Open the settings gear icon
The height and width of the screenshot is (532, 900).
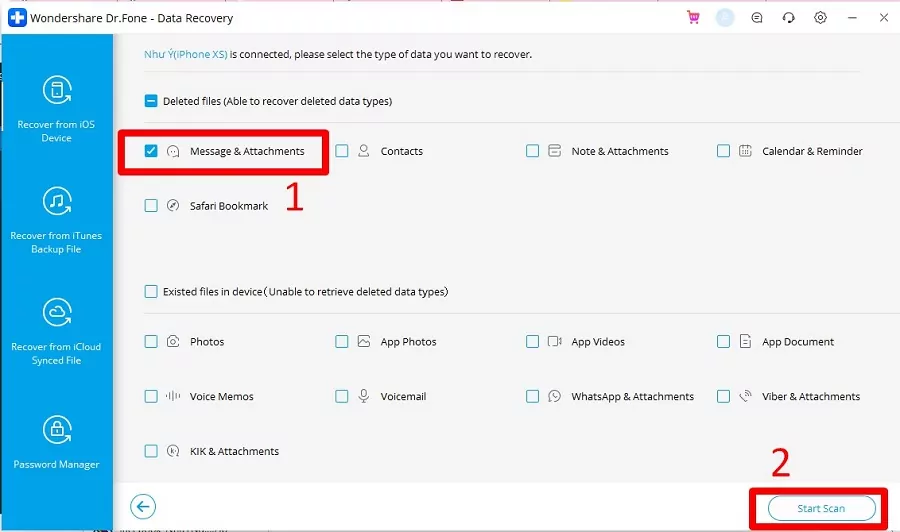820,18
